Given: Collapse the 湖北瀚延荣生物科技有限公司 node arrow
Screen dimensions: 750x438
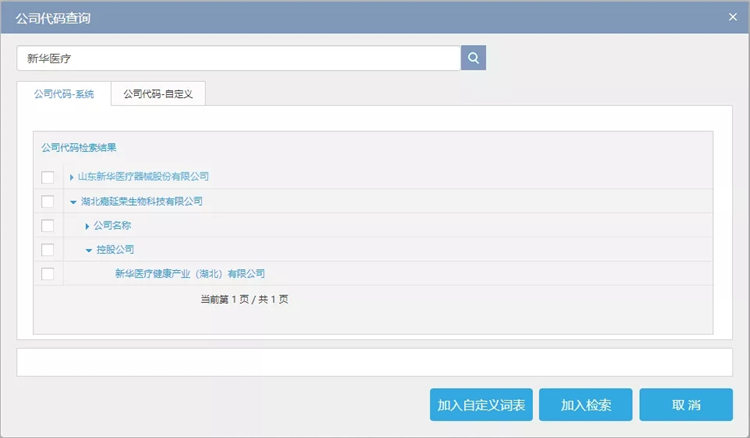Looking at the screenshot, I should (72, 201).
